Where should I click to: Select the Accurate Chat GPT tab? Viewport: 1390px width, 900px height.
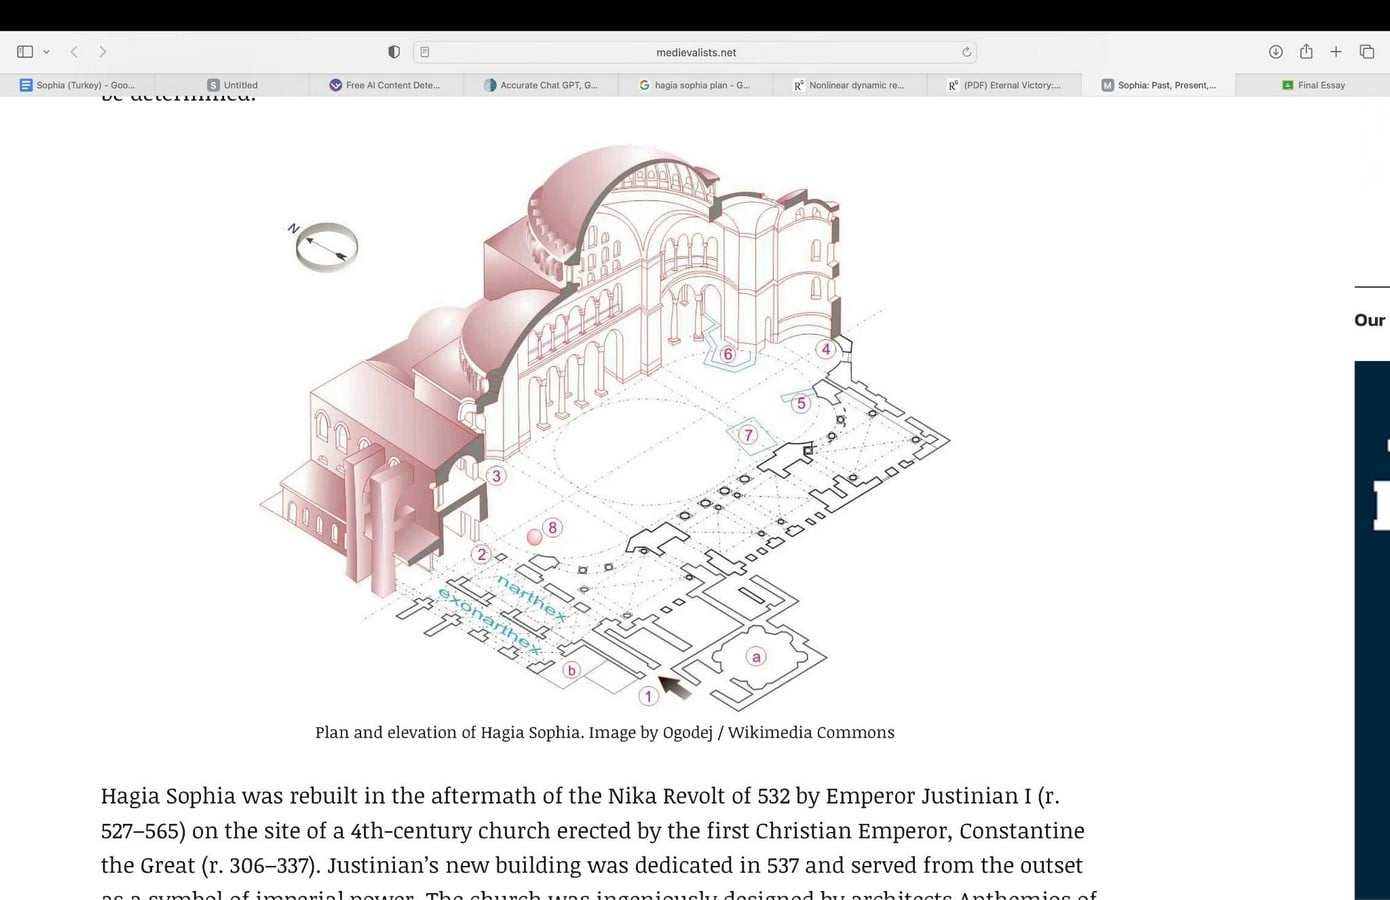coord(541,85)
